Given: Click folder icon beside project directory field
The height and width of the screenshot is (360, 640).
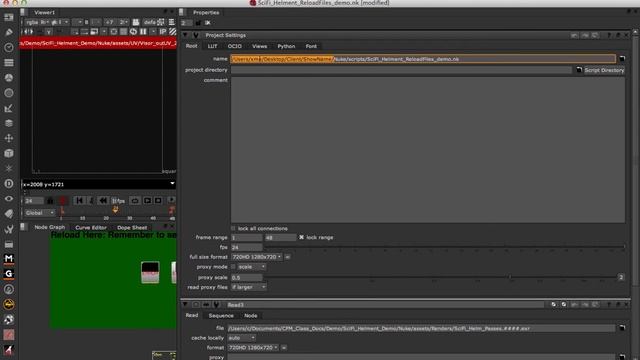Looking at the screenshot, I should [579, 70].
